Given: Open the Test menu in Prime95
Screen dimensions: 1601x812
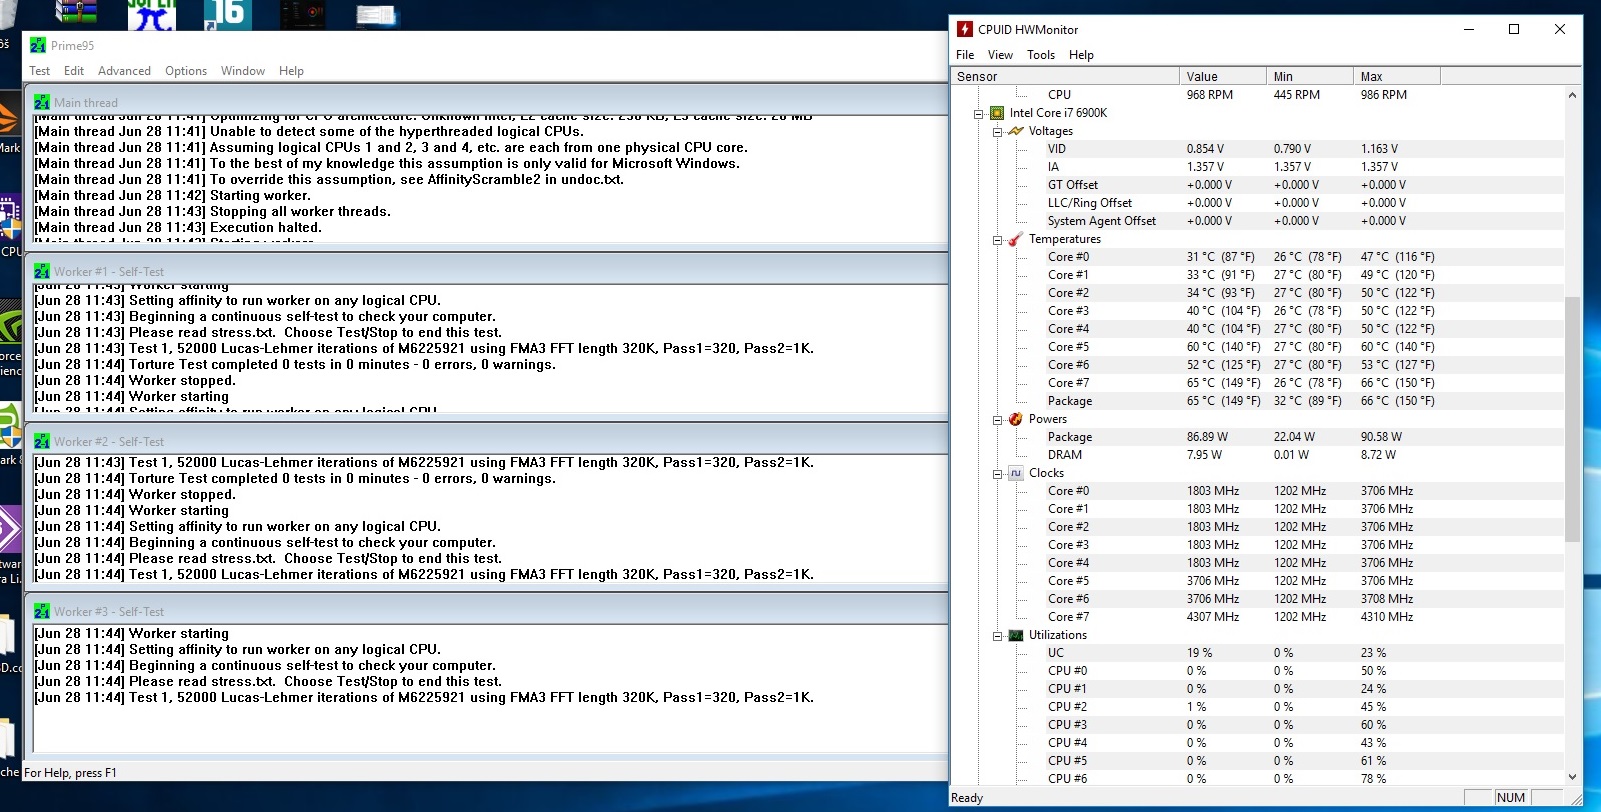Looking at the screenshot, I should 40,71.
